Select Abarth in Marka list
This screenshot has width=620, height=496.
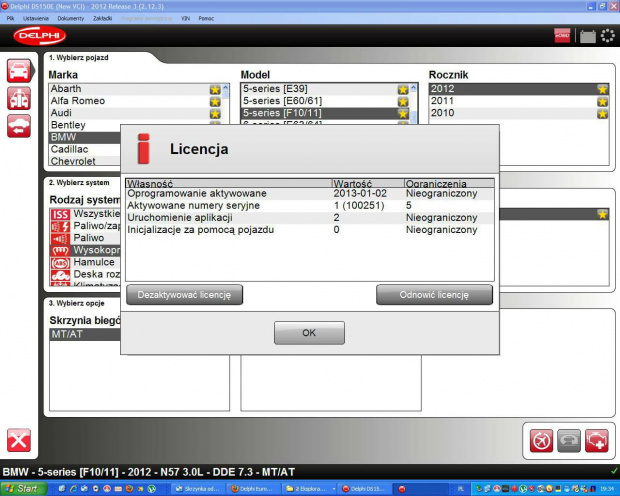point(134,89)
